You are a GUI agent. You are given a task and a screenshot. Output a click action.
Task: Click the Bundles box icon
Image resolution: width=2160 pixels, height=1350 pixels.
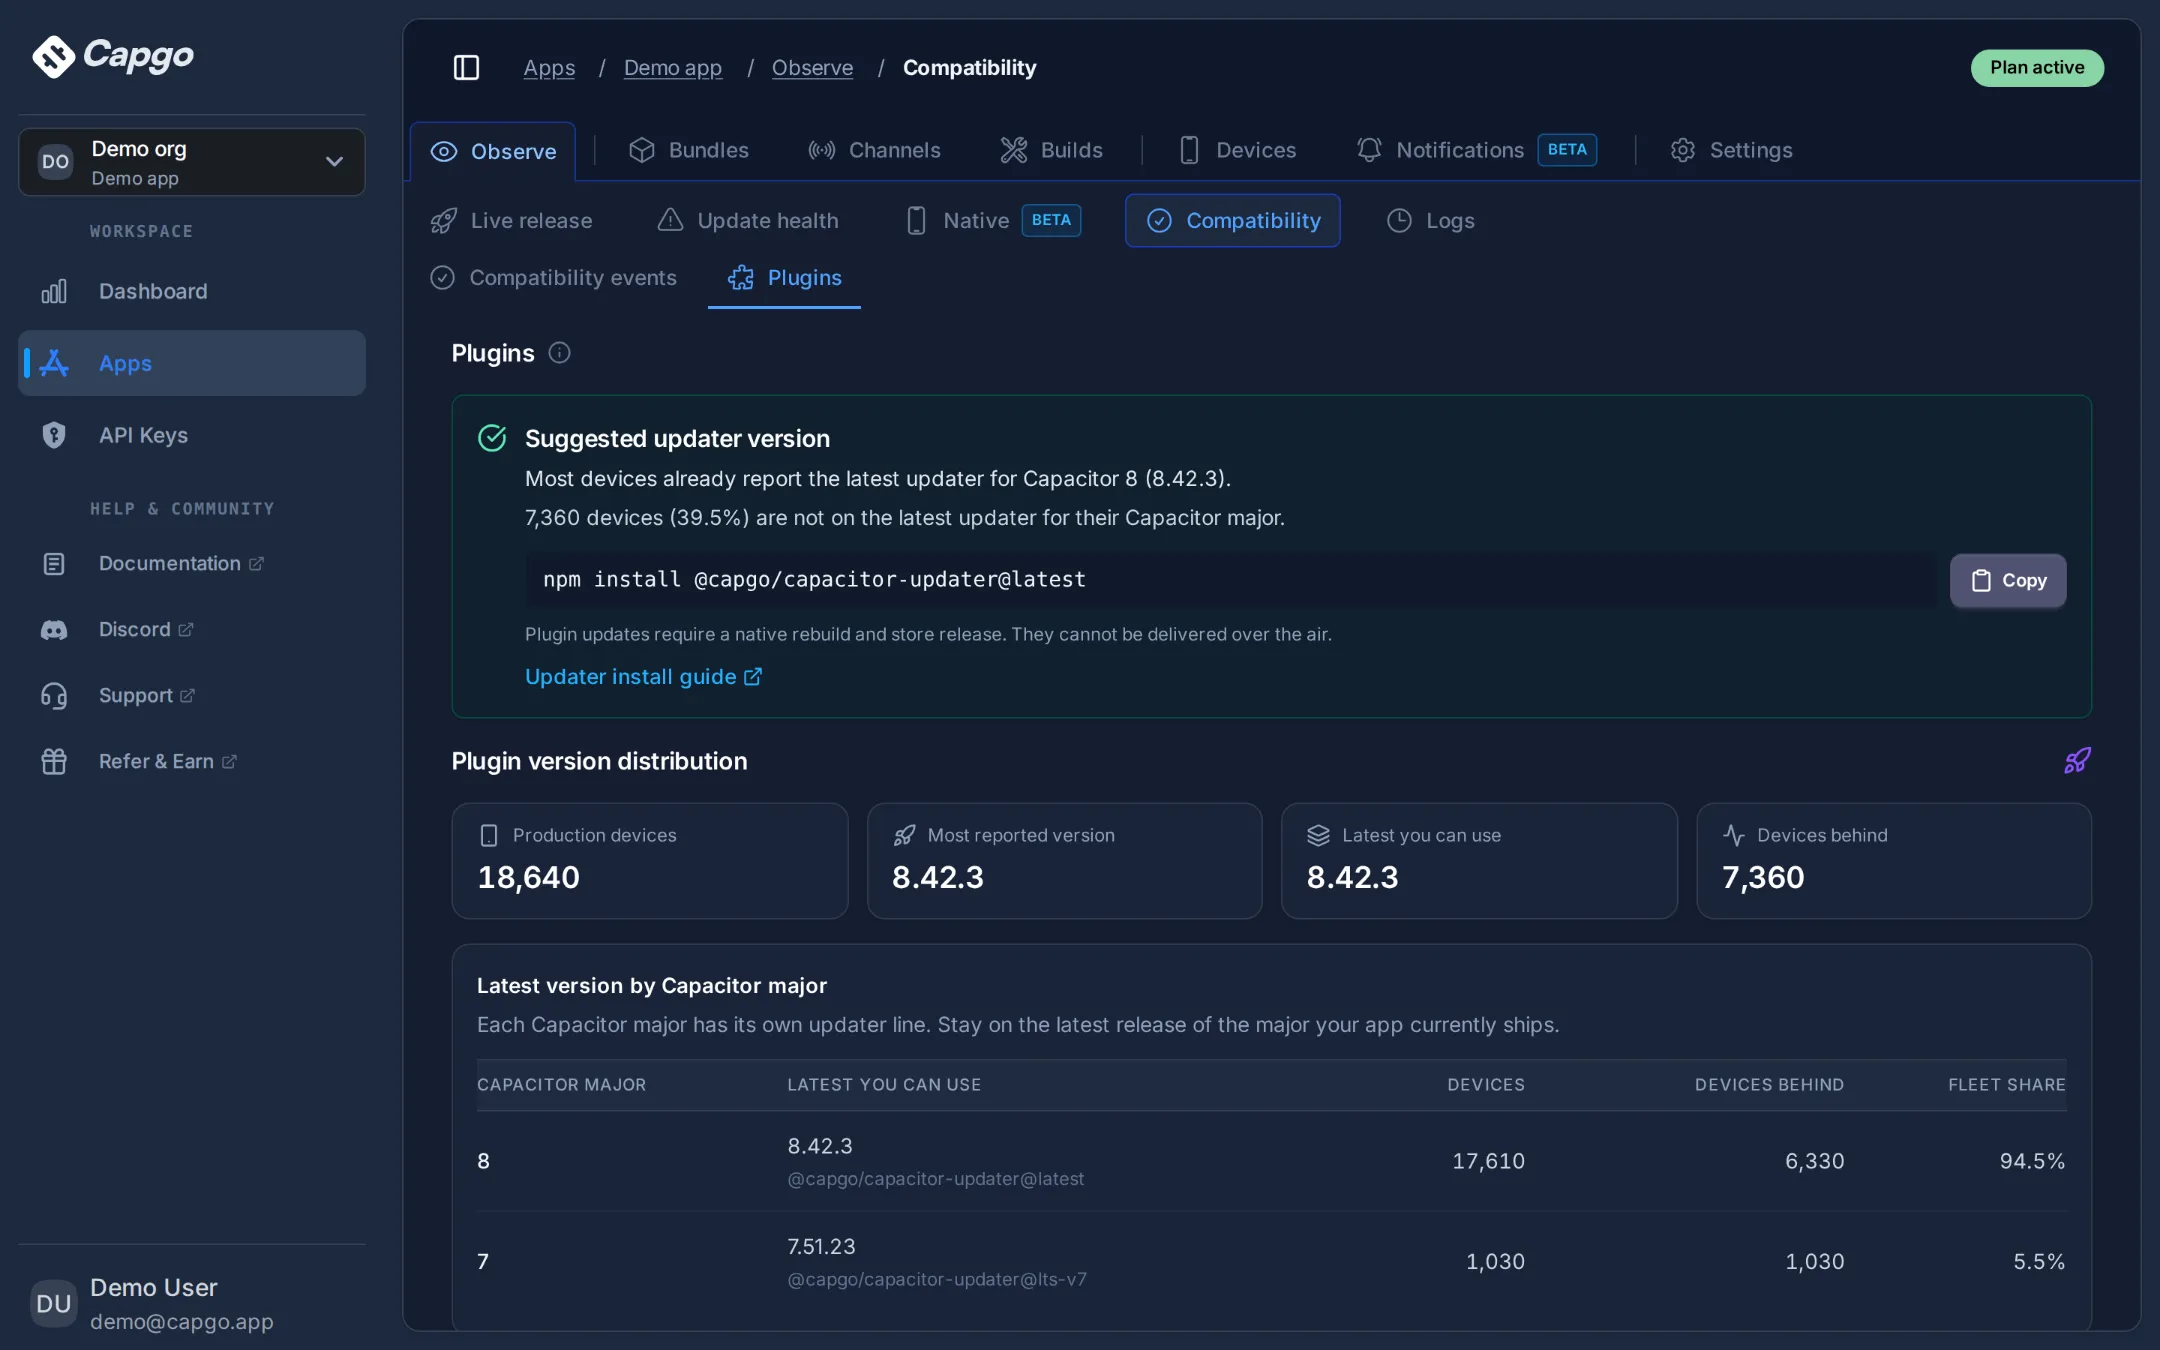pos(642,150)
